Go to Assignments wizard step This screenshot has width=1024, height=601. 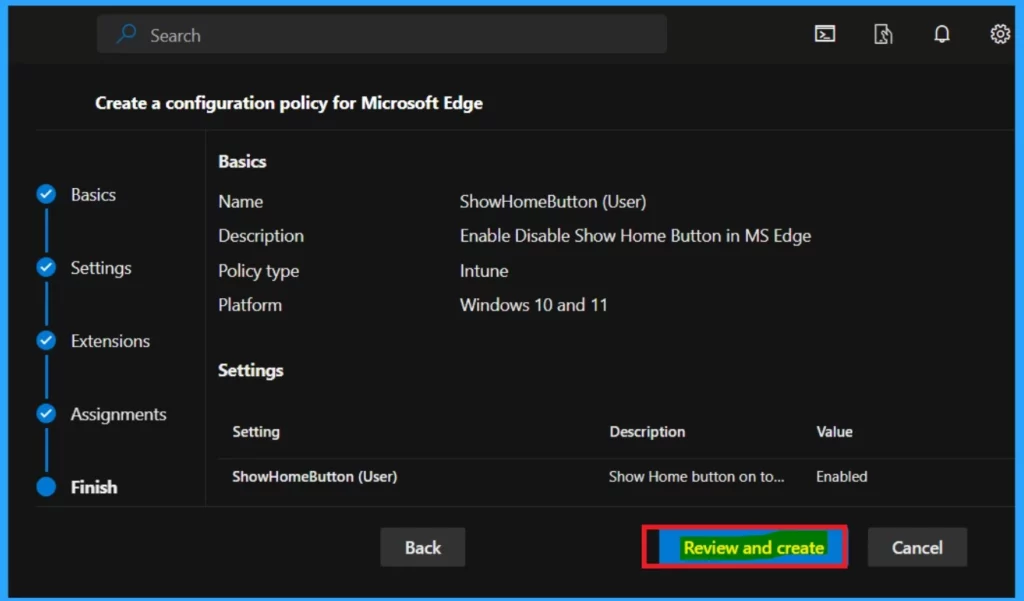[118, 414]
